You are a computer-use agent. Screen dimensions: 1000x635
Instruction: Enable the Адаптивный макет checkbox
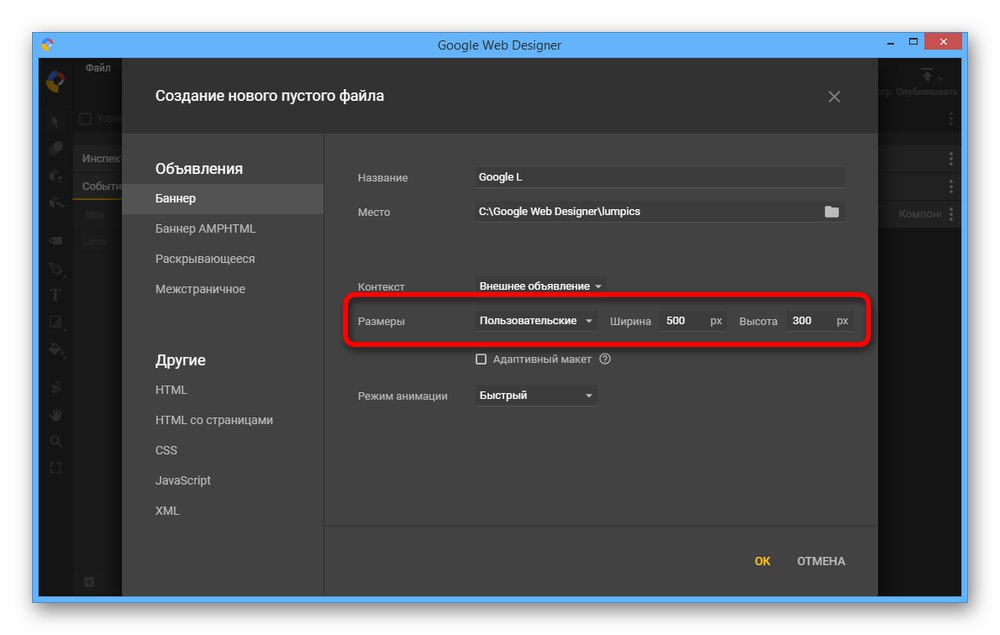(x=481, y=359)
